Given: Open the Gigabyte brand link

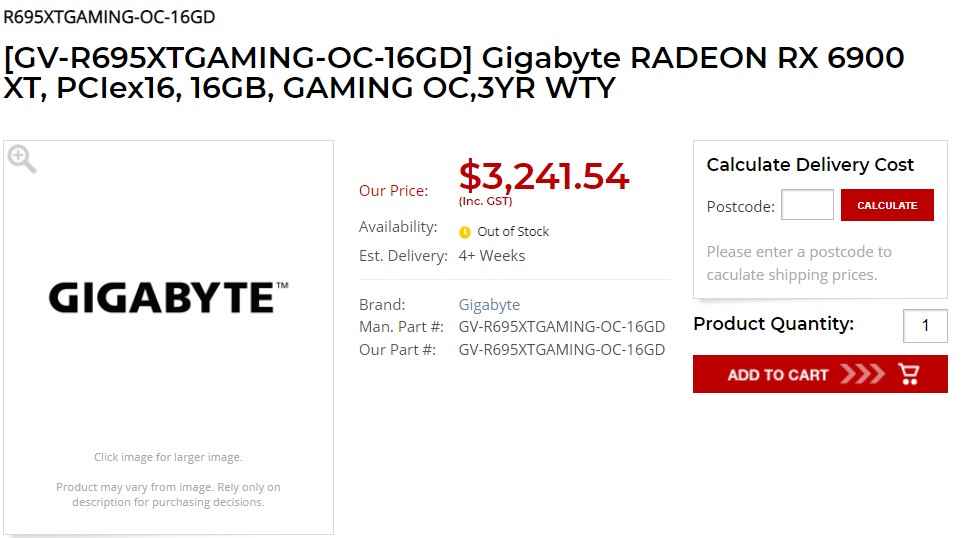Looking at the screenshot, I should click(x=489, y=305).
